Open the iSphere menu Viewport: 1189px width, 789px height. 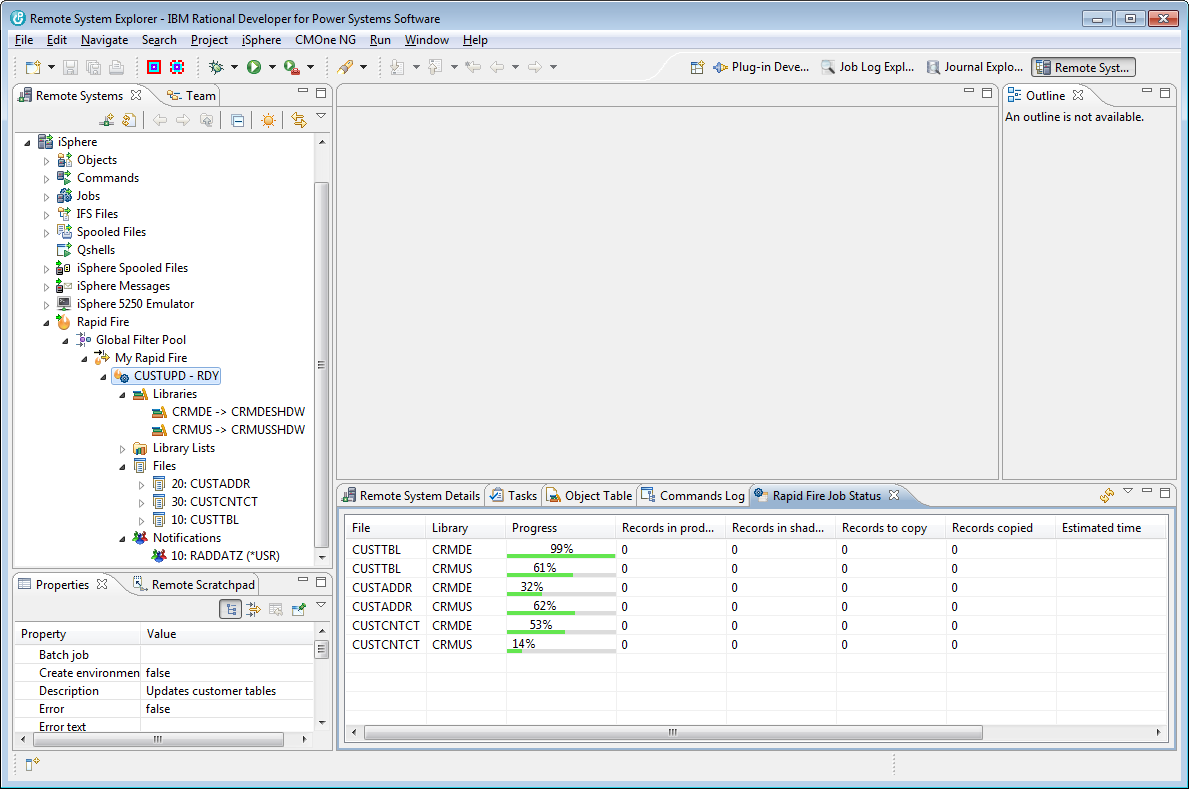(x=261, y=40)
